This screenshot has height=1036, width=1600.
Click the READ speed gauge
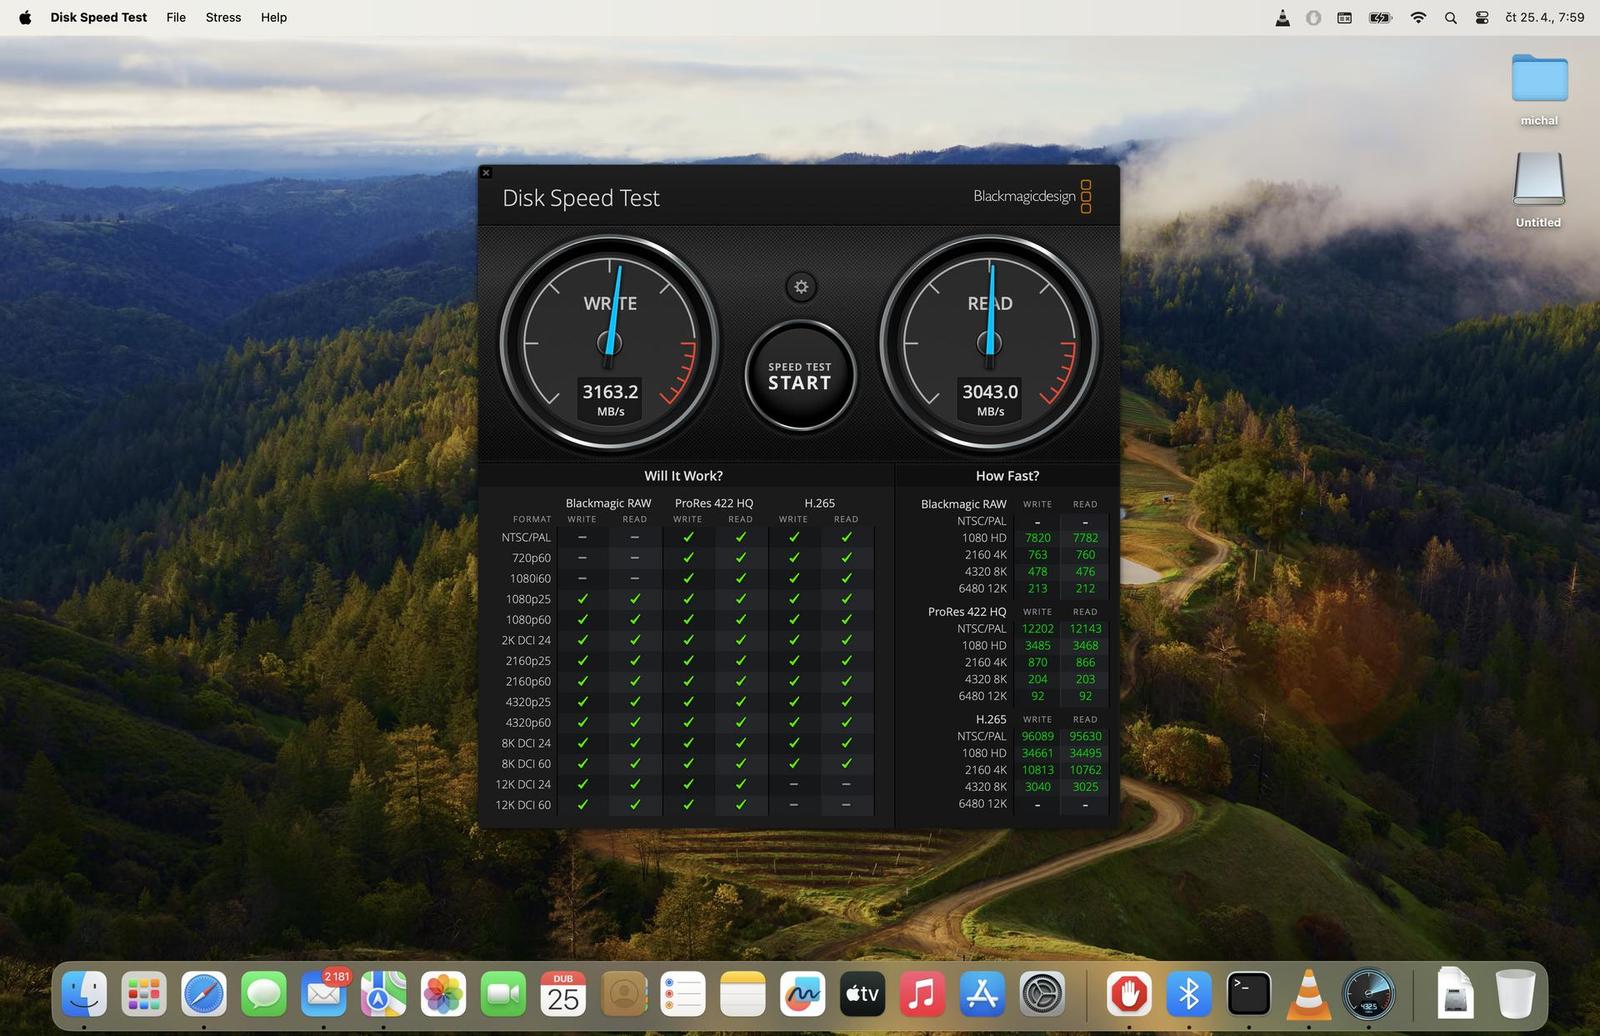click(990, 343)
